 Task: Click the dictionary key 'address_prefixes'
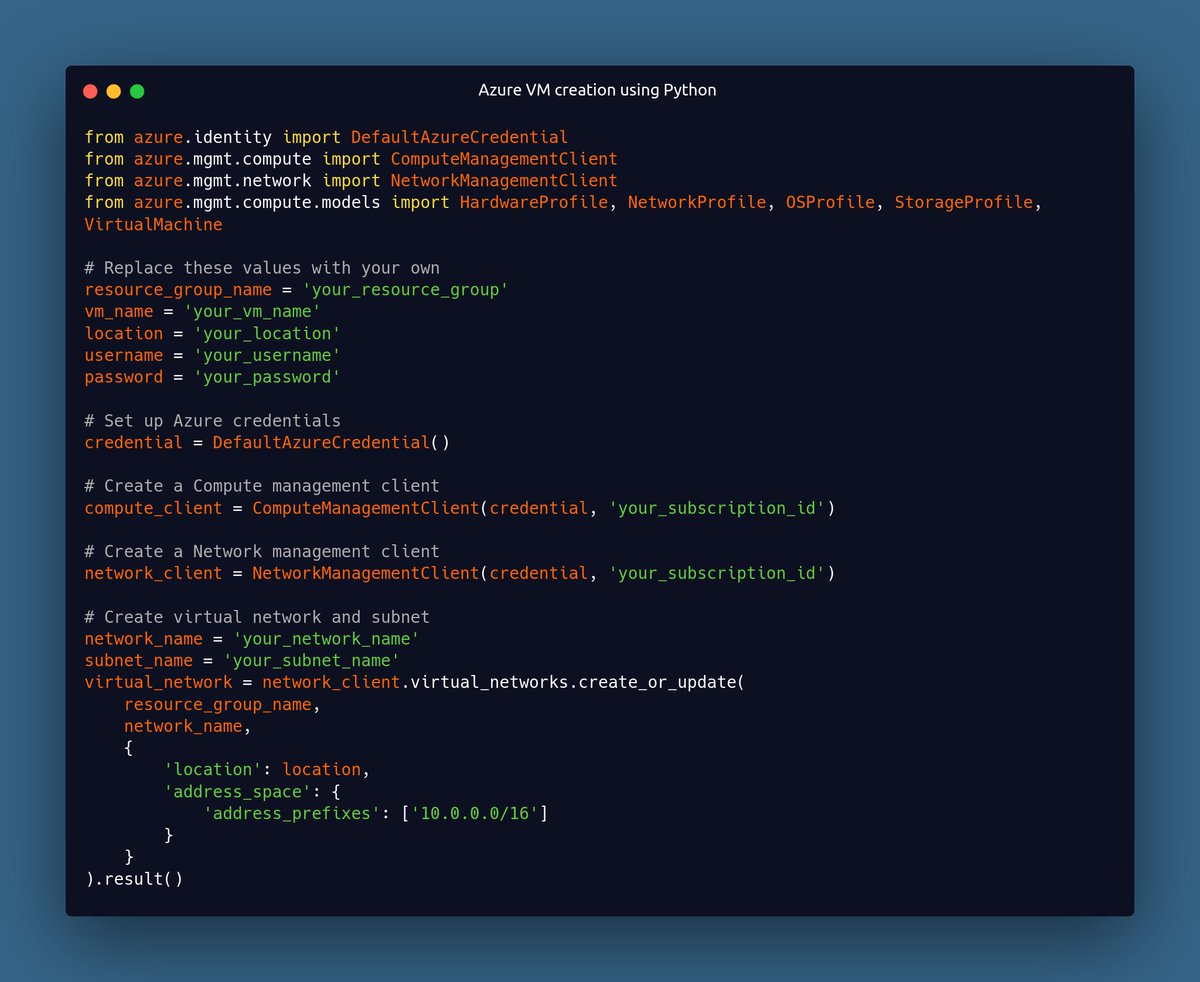coord(292,814)
